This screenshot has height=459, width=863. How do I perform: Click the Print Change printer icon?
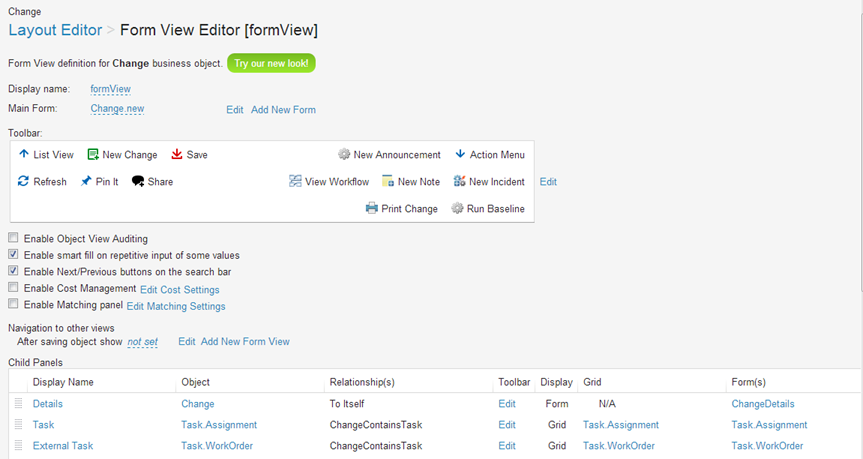(x=372, y=209)
